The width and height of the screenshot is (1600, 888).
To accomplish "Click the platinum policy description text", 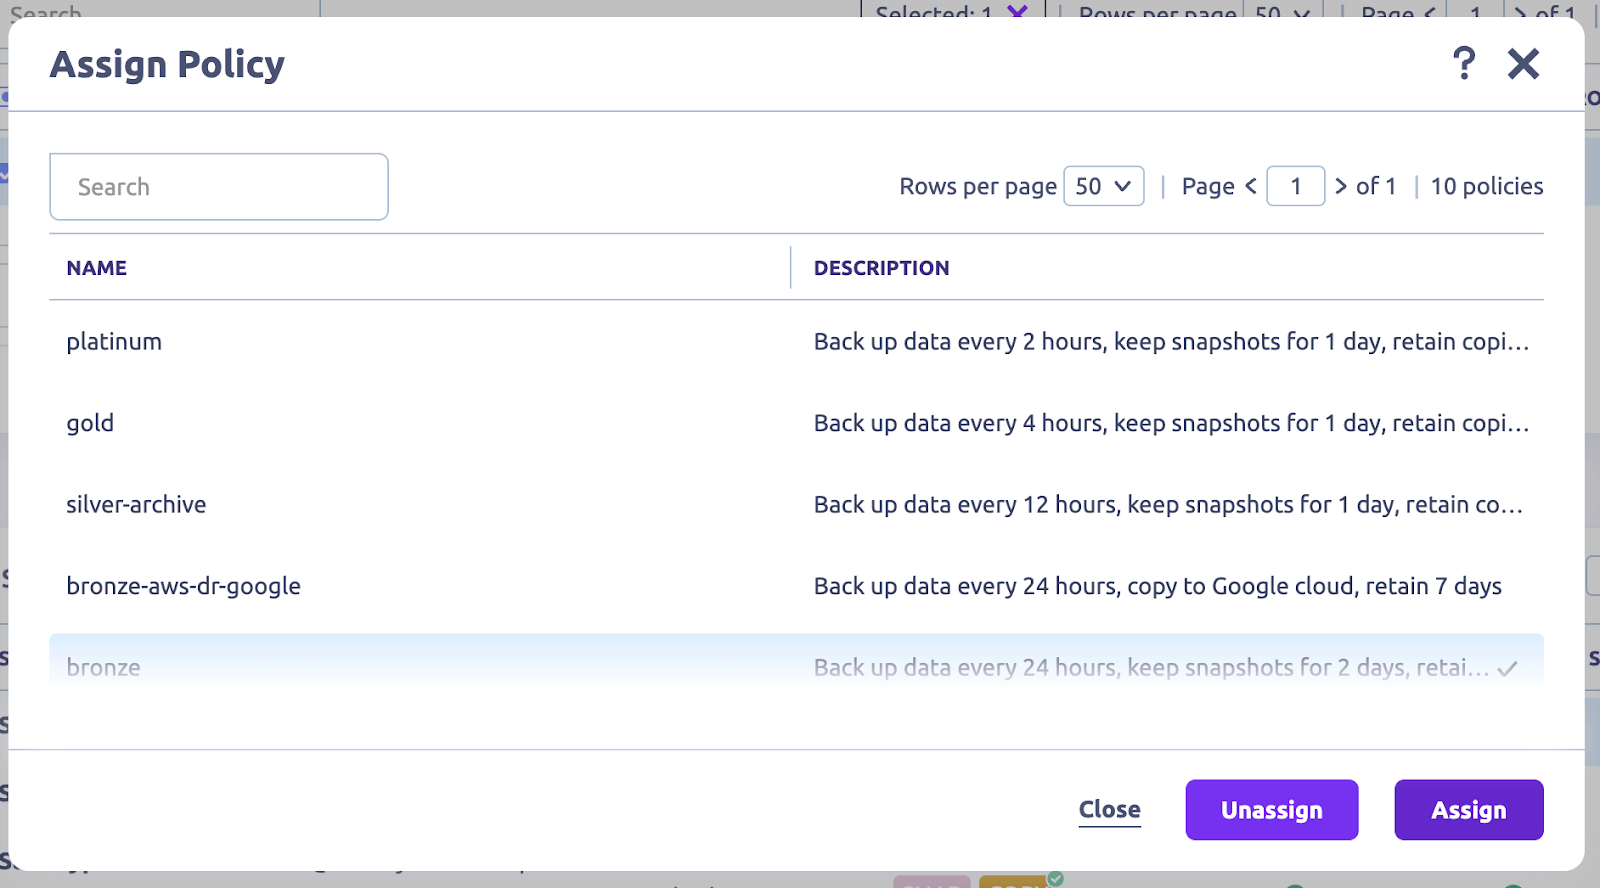I will click(x=1170, y=342).
